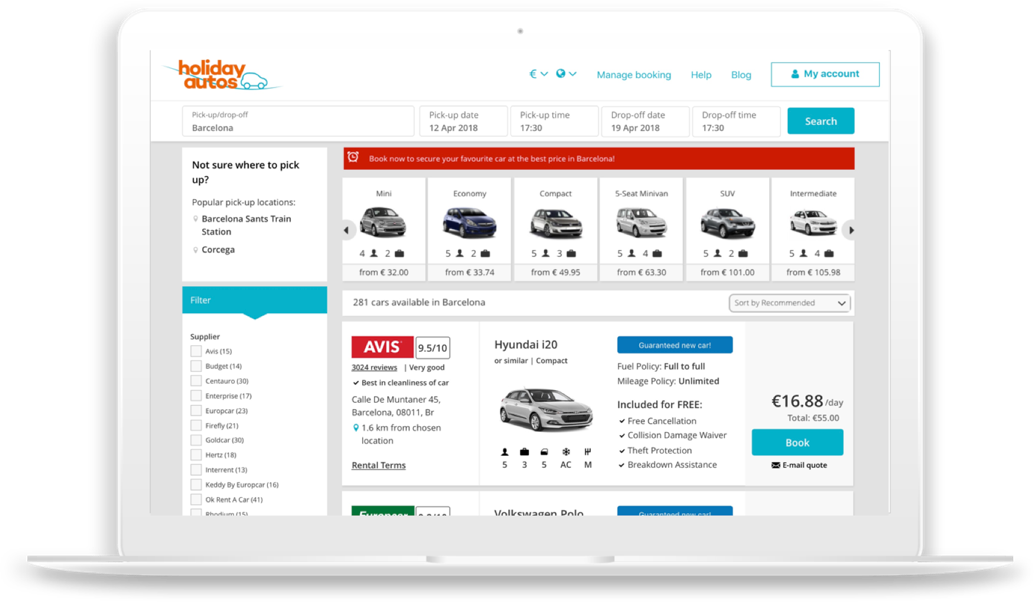Click the Guaranteed new car badge for Hyundai
The height and width of the screenshot is (602, 1034).
[675, 345]
